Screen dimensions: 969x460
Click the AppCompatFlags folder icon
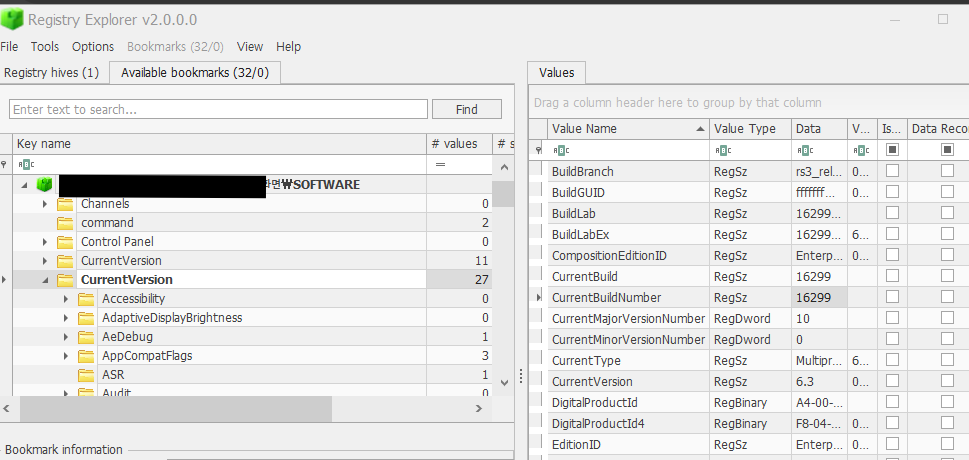tap(86, 356)
